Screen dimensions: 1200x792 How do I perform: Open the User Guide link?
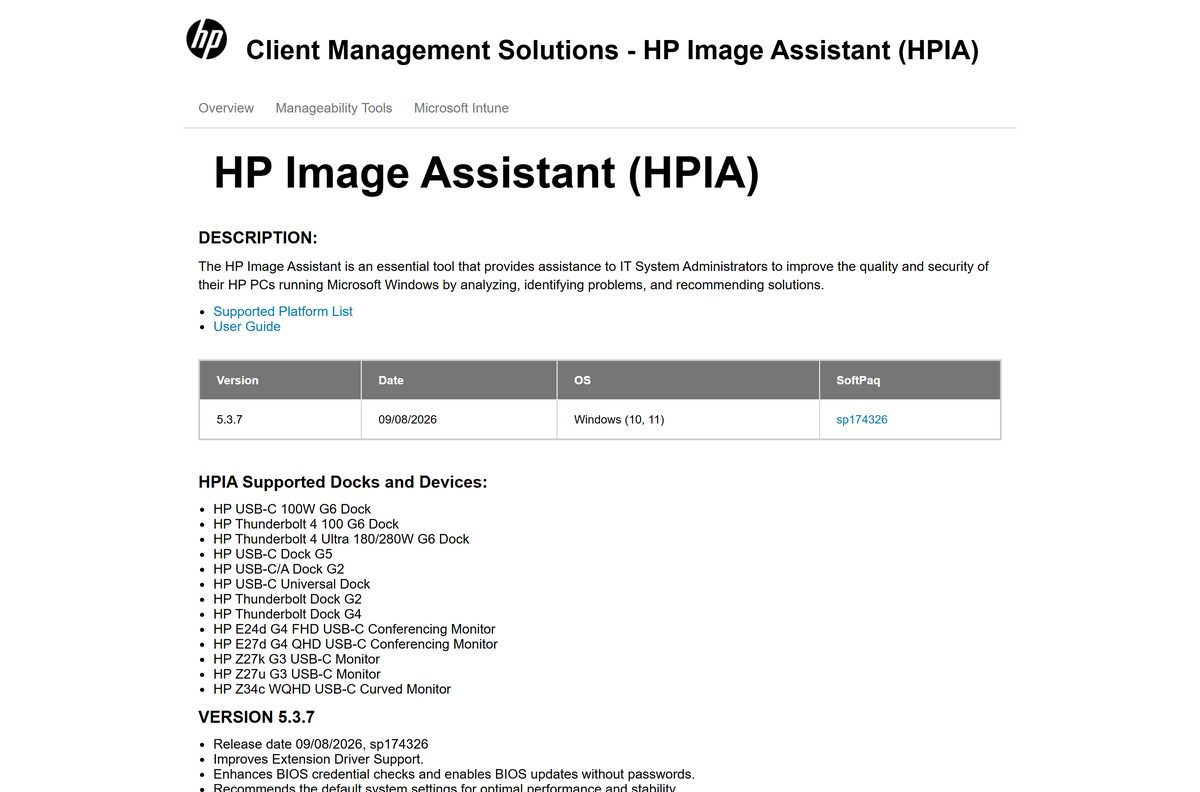[247, 326]
